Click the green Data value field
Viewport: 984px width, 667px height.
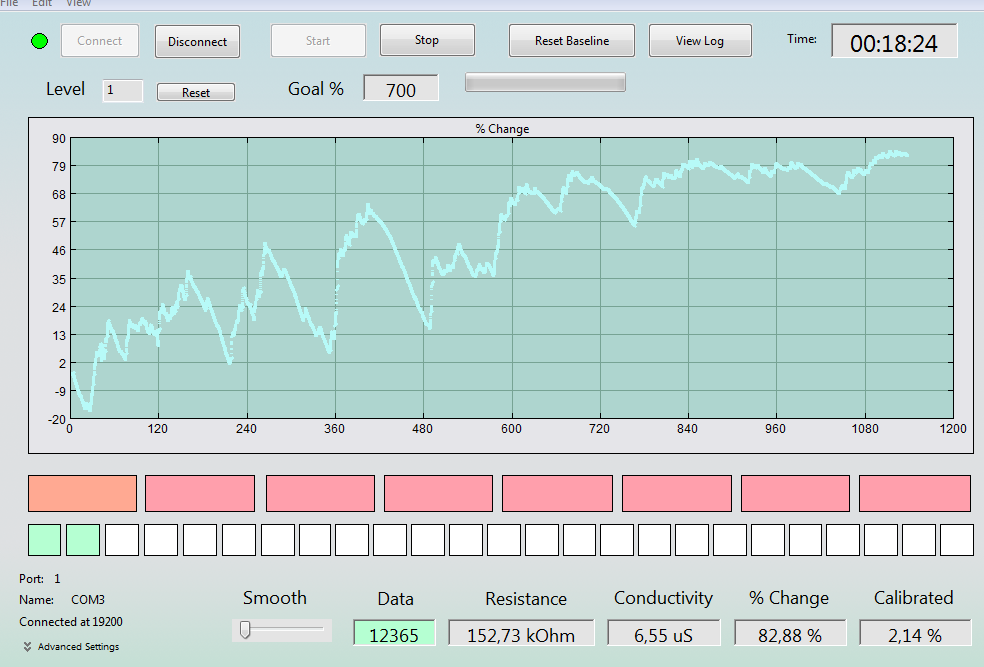[394, 634]
